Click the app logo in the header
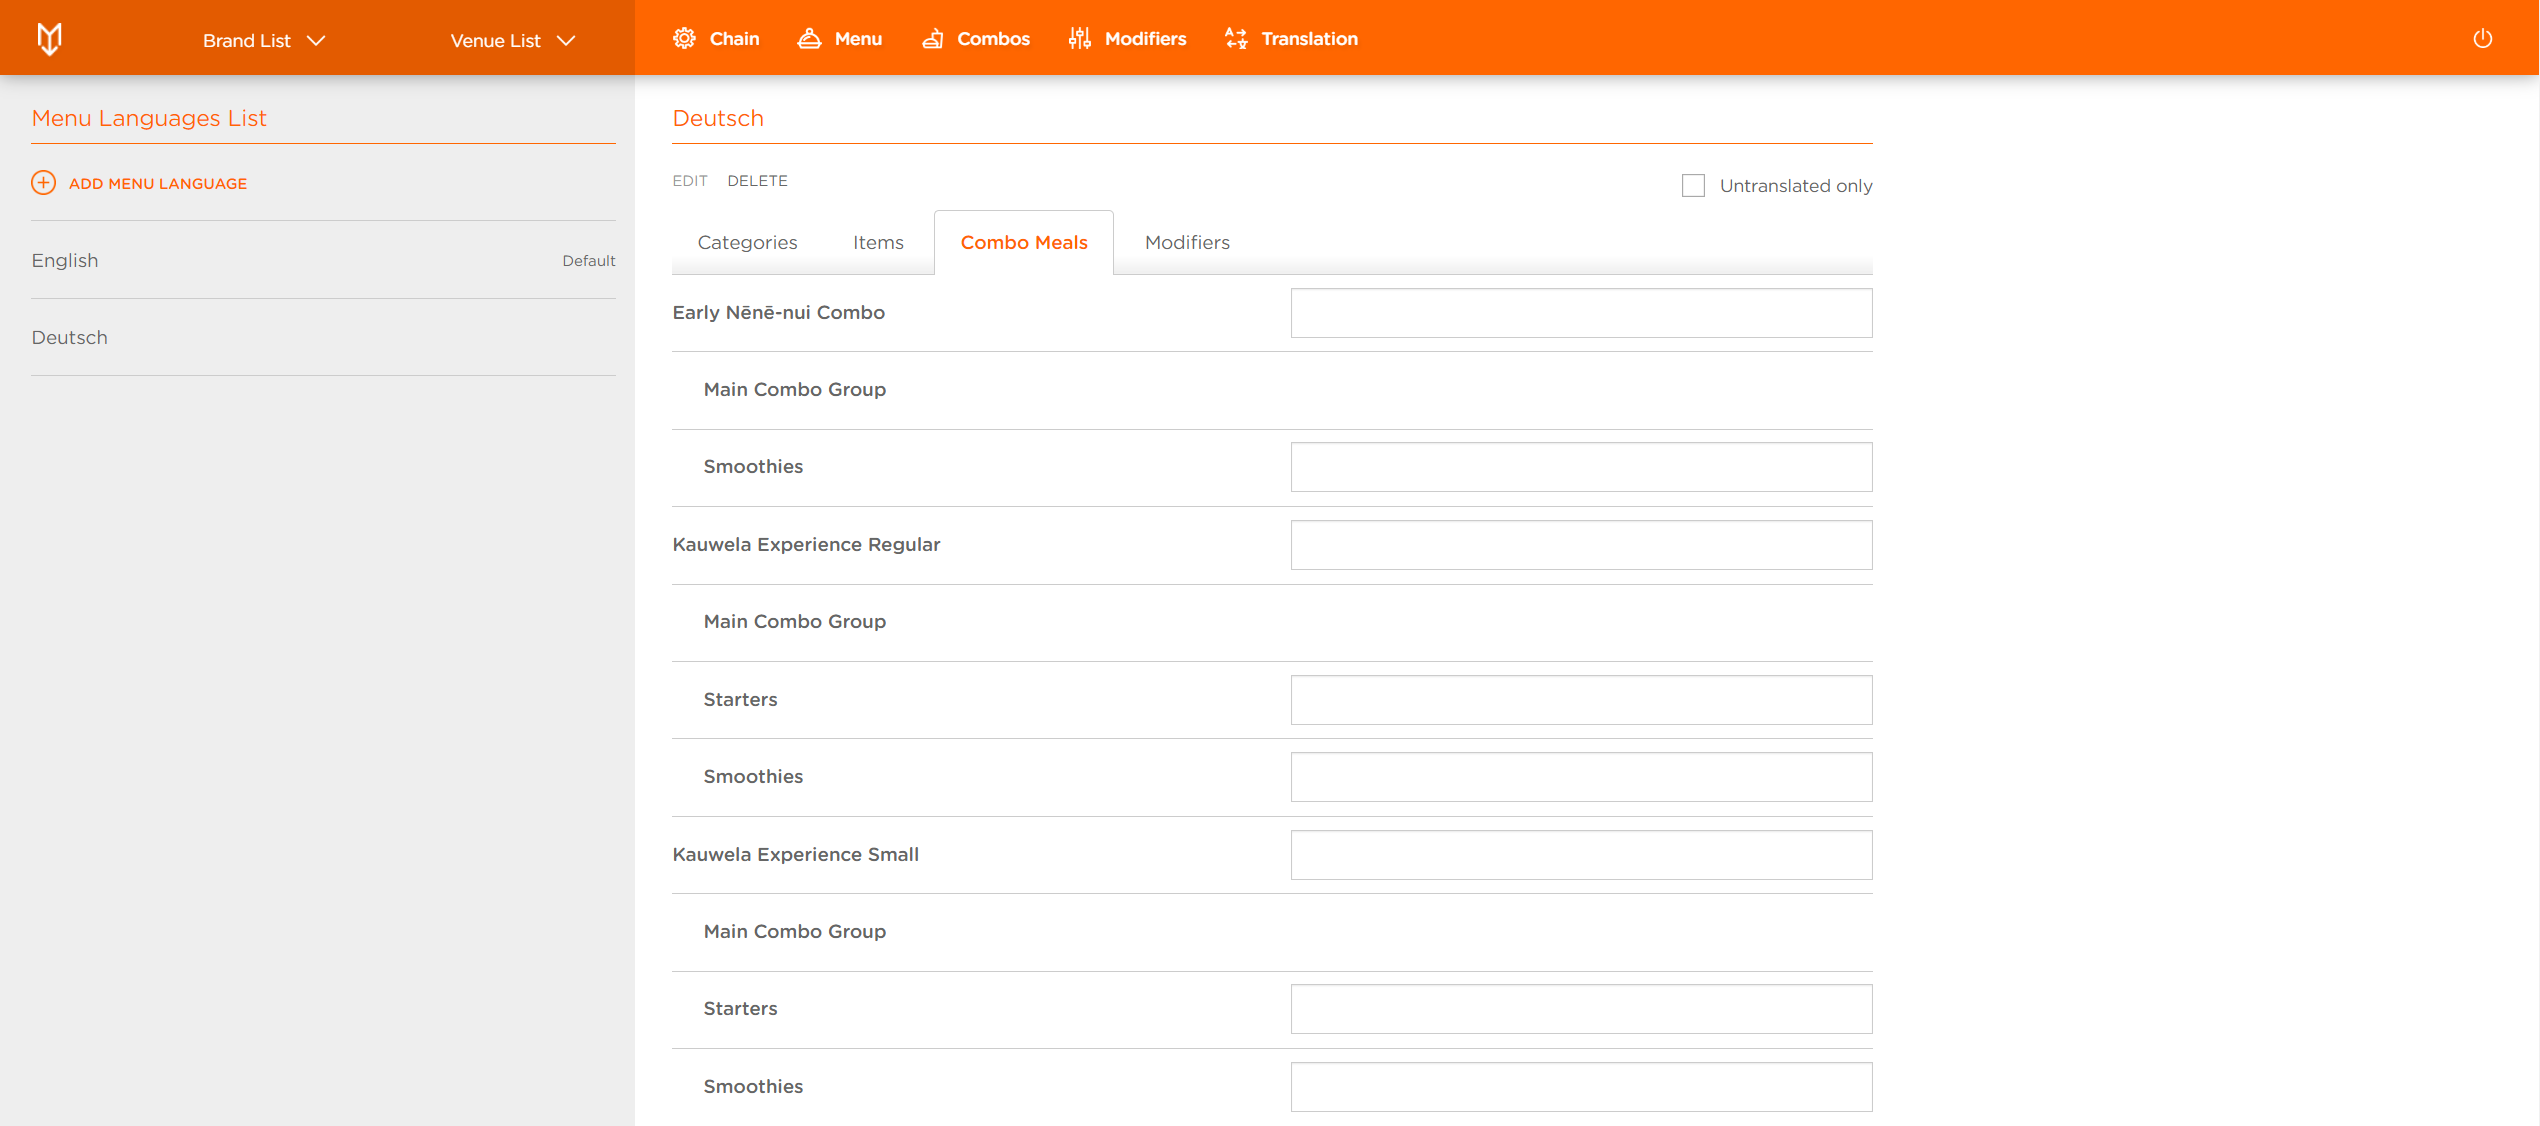This screenshot has height=1126, width=2540. click(x=49, y=38)
